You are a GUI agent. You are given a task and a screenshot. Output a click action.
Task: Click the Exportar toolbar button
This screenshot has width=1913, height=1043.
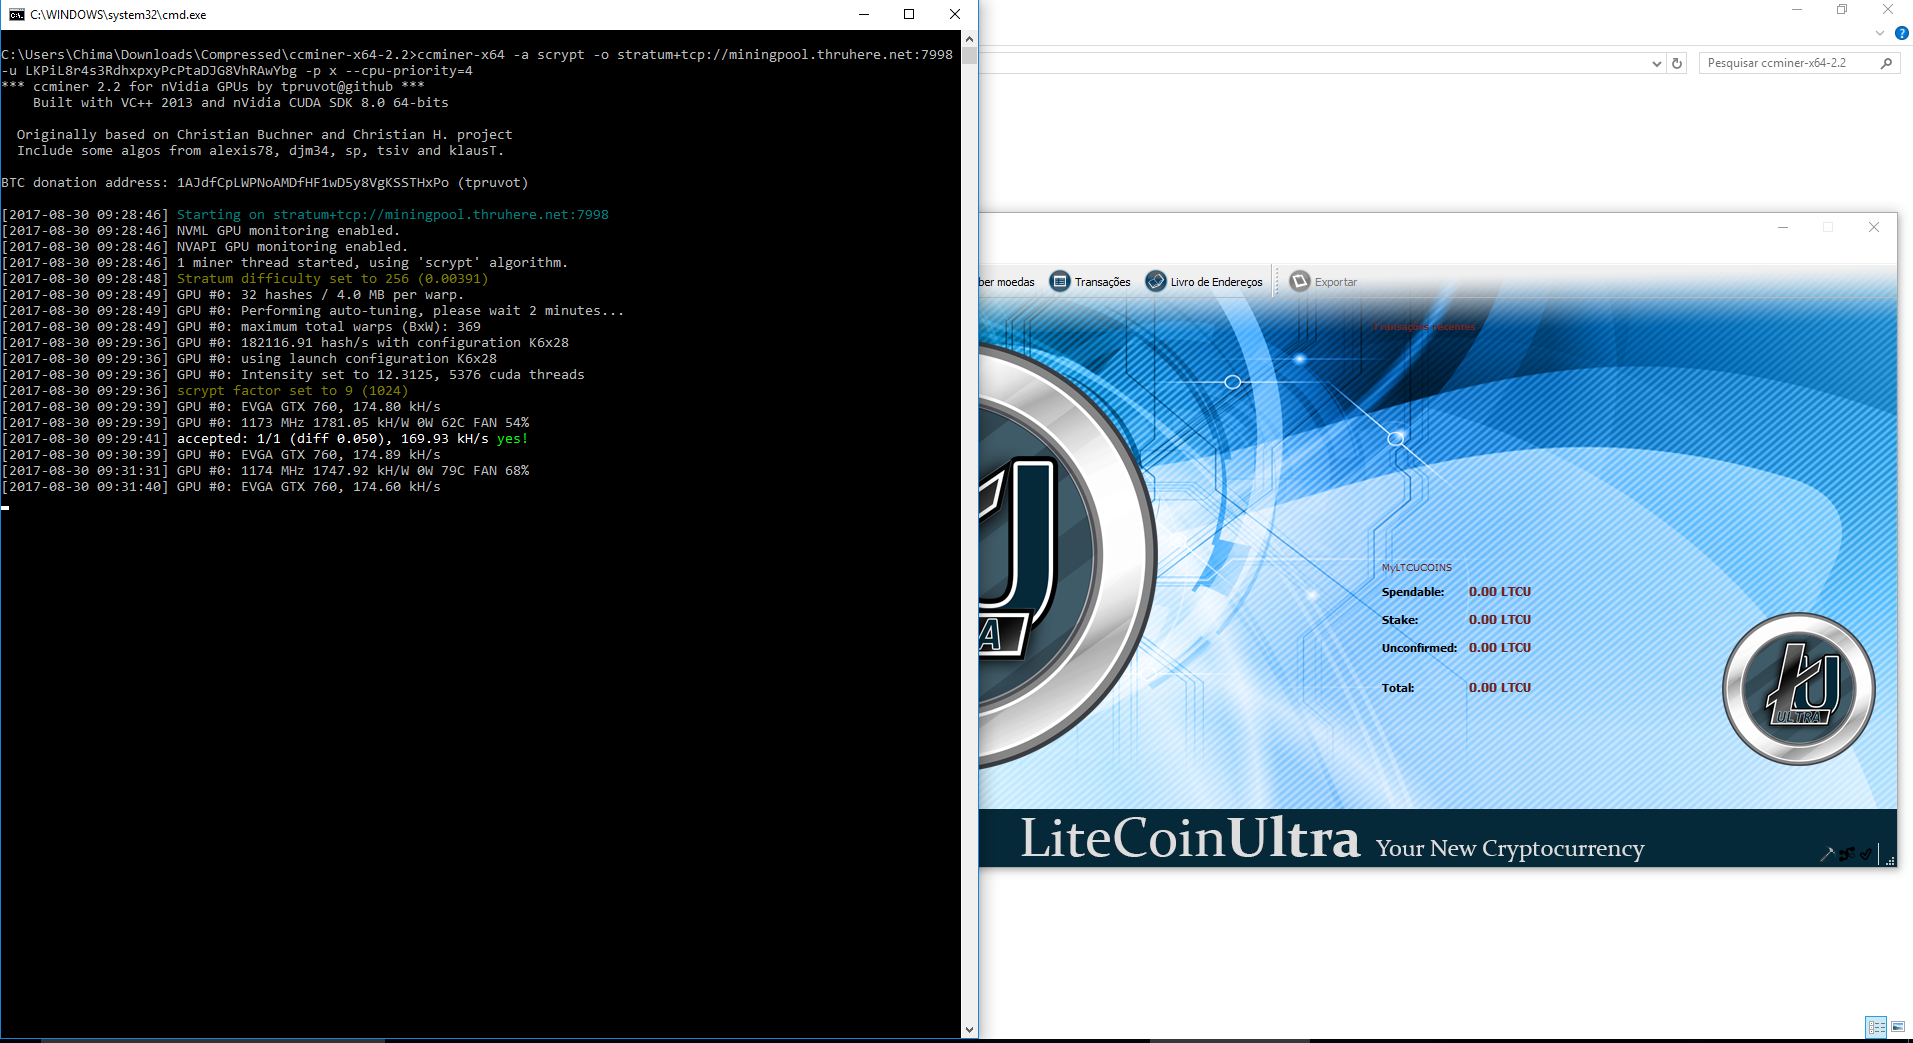pos(1323,282)
